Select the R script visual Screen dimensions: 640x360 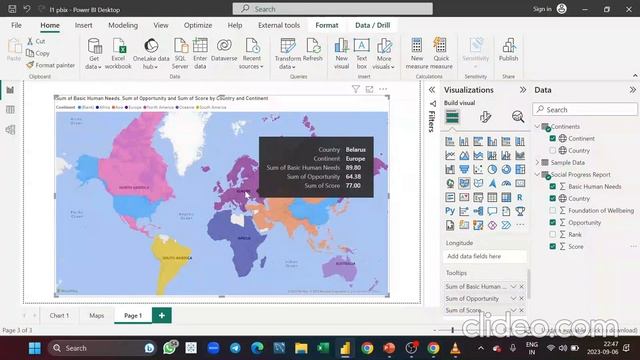pyautogui.click(x=520, y=197)
